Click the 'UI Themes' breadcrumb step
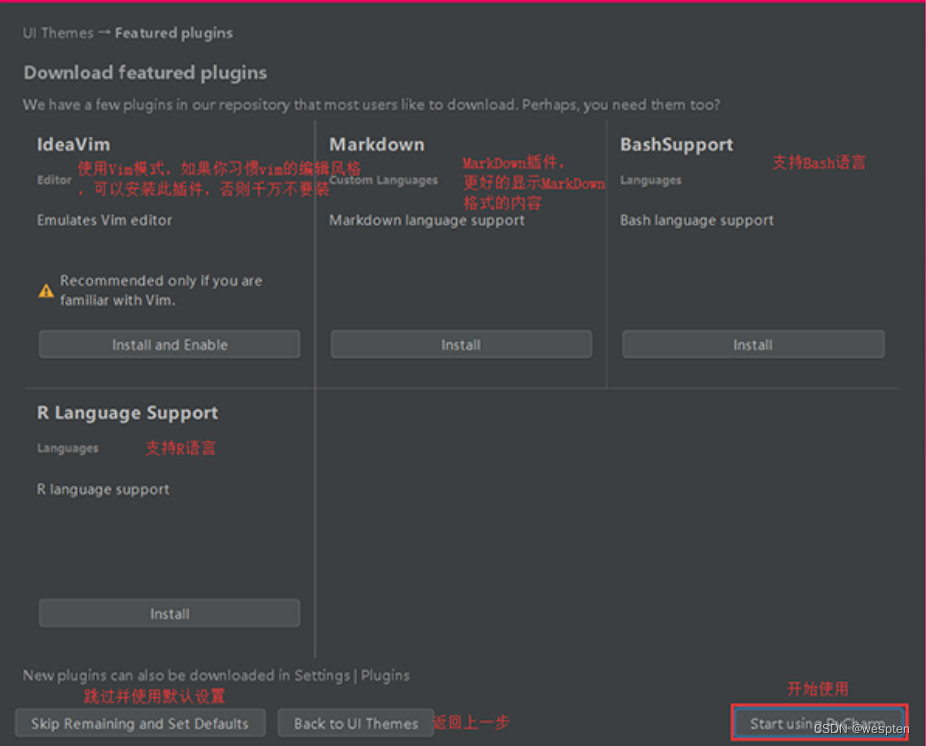The image size is (926, 746). [x=58, y=33]
